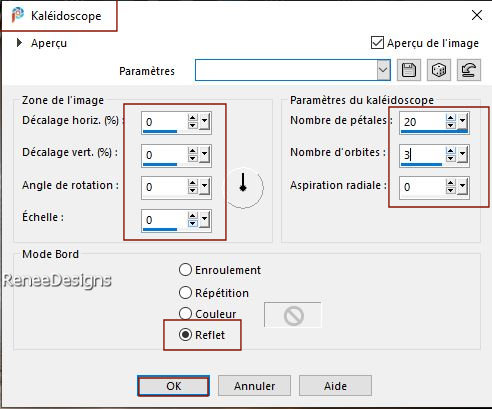Click the randomize parameters dice icon

[x=439, y=70]
